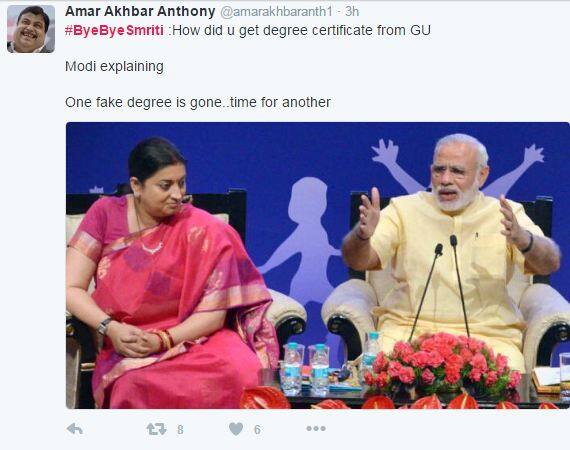Screen dimensions: 570x450
Task: Click the retweet count 8
Action: tap(180, 430)
